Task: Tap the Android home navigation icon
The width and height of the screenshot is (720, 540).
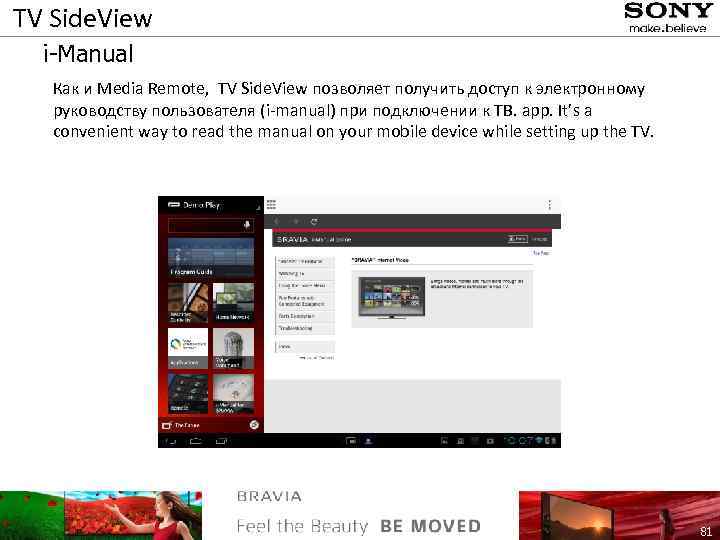Action: [196, 441]
